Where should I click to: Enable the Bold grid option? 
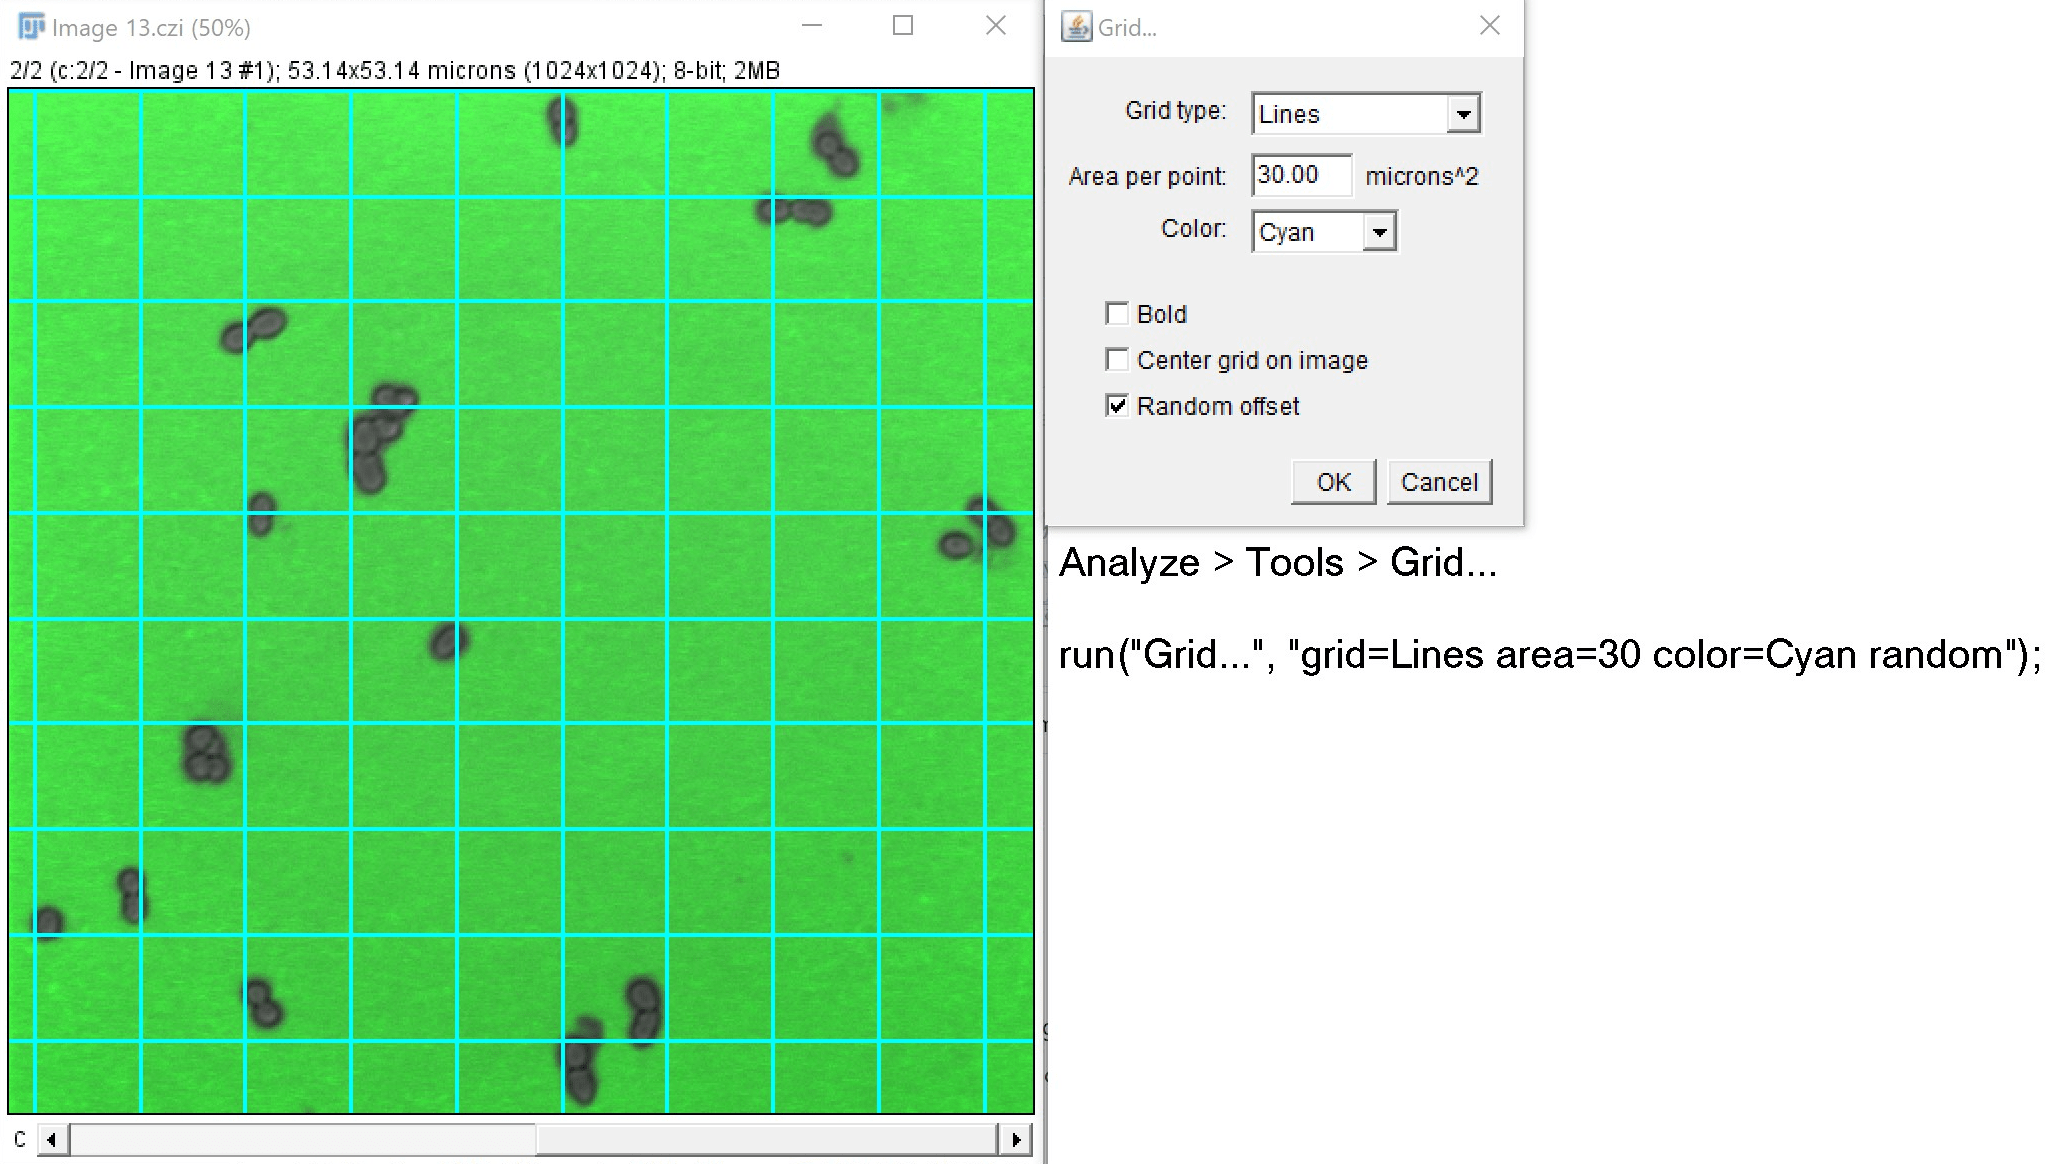tap(1117, 313)
